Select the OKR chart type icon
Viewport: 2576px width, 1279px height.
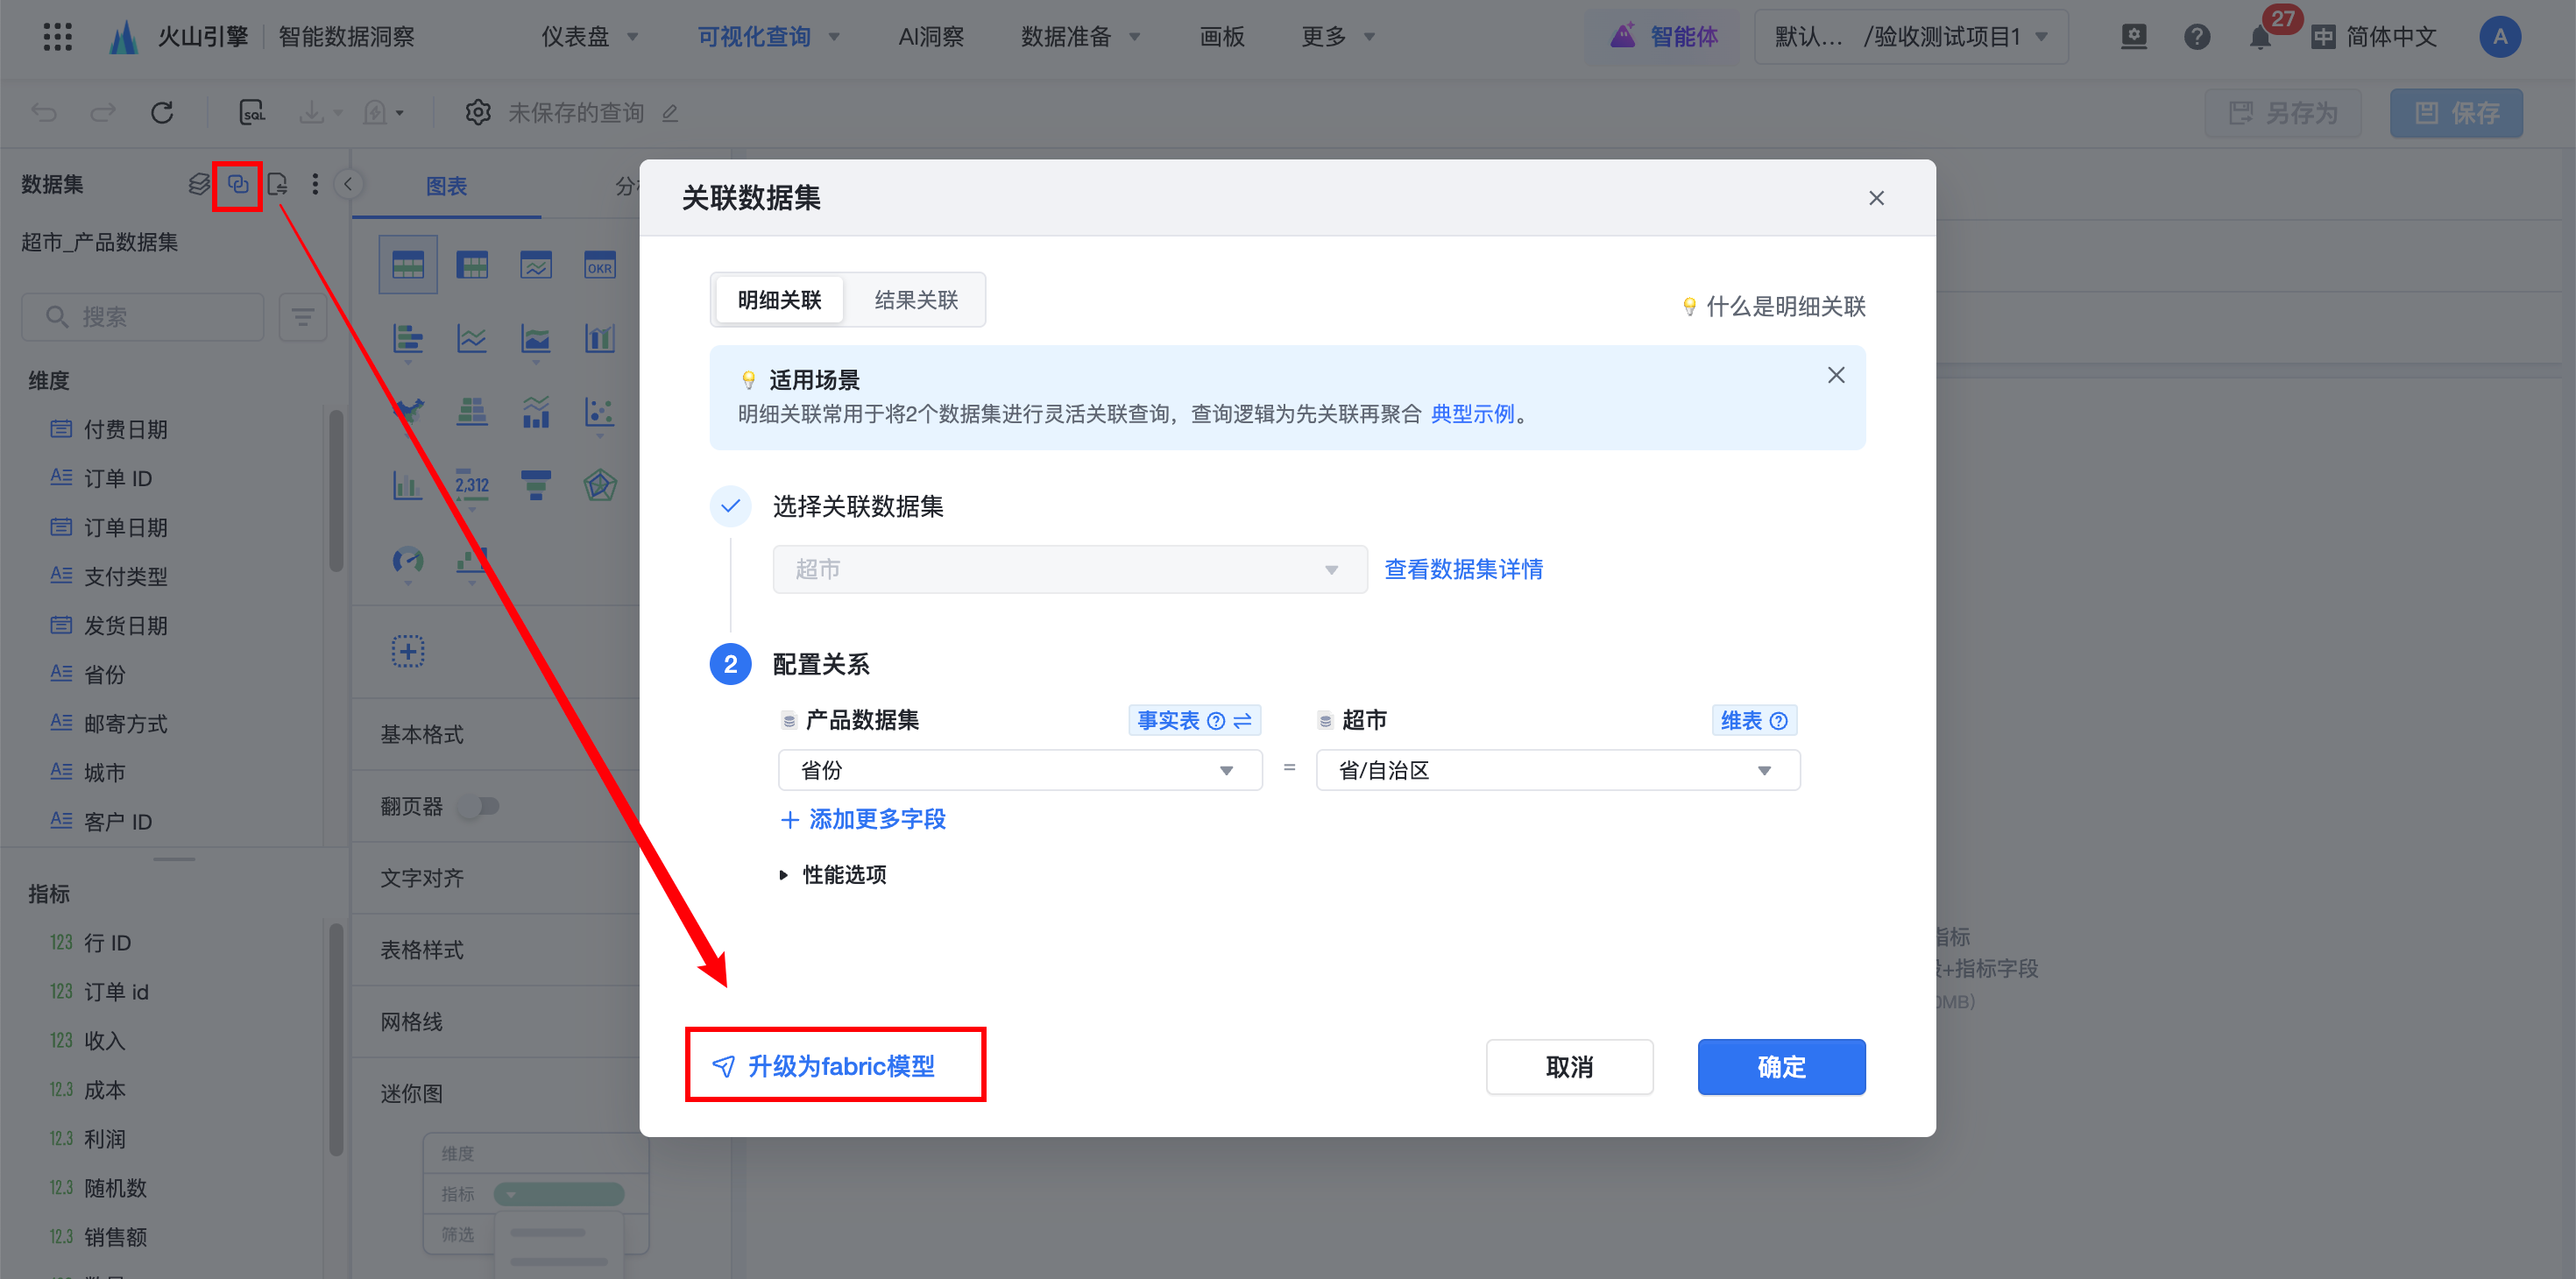point(599,266)
